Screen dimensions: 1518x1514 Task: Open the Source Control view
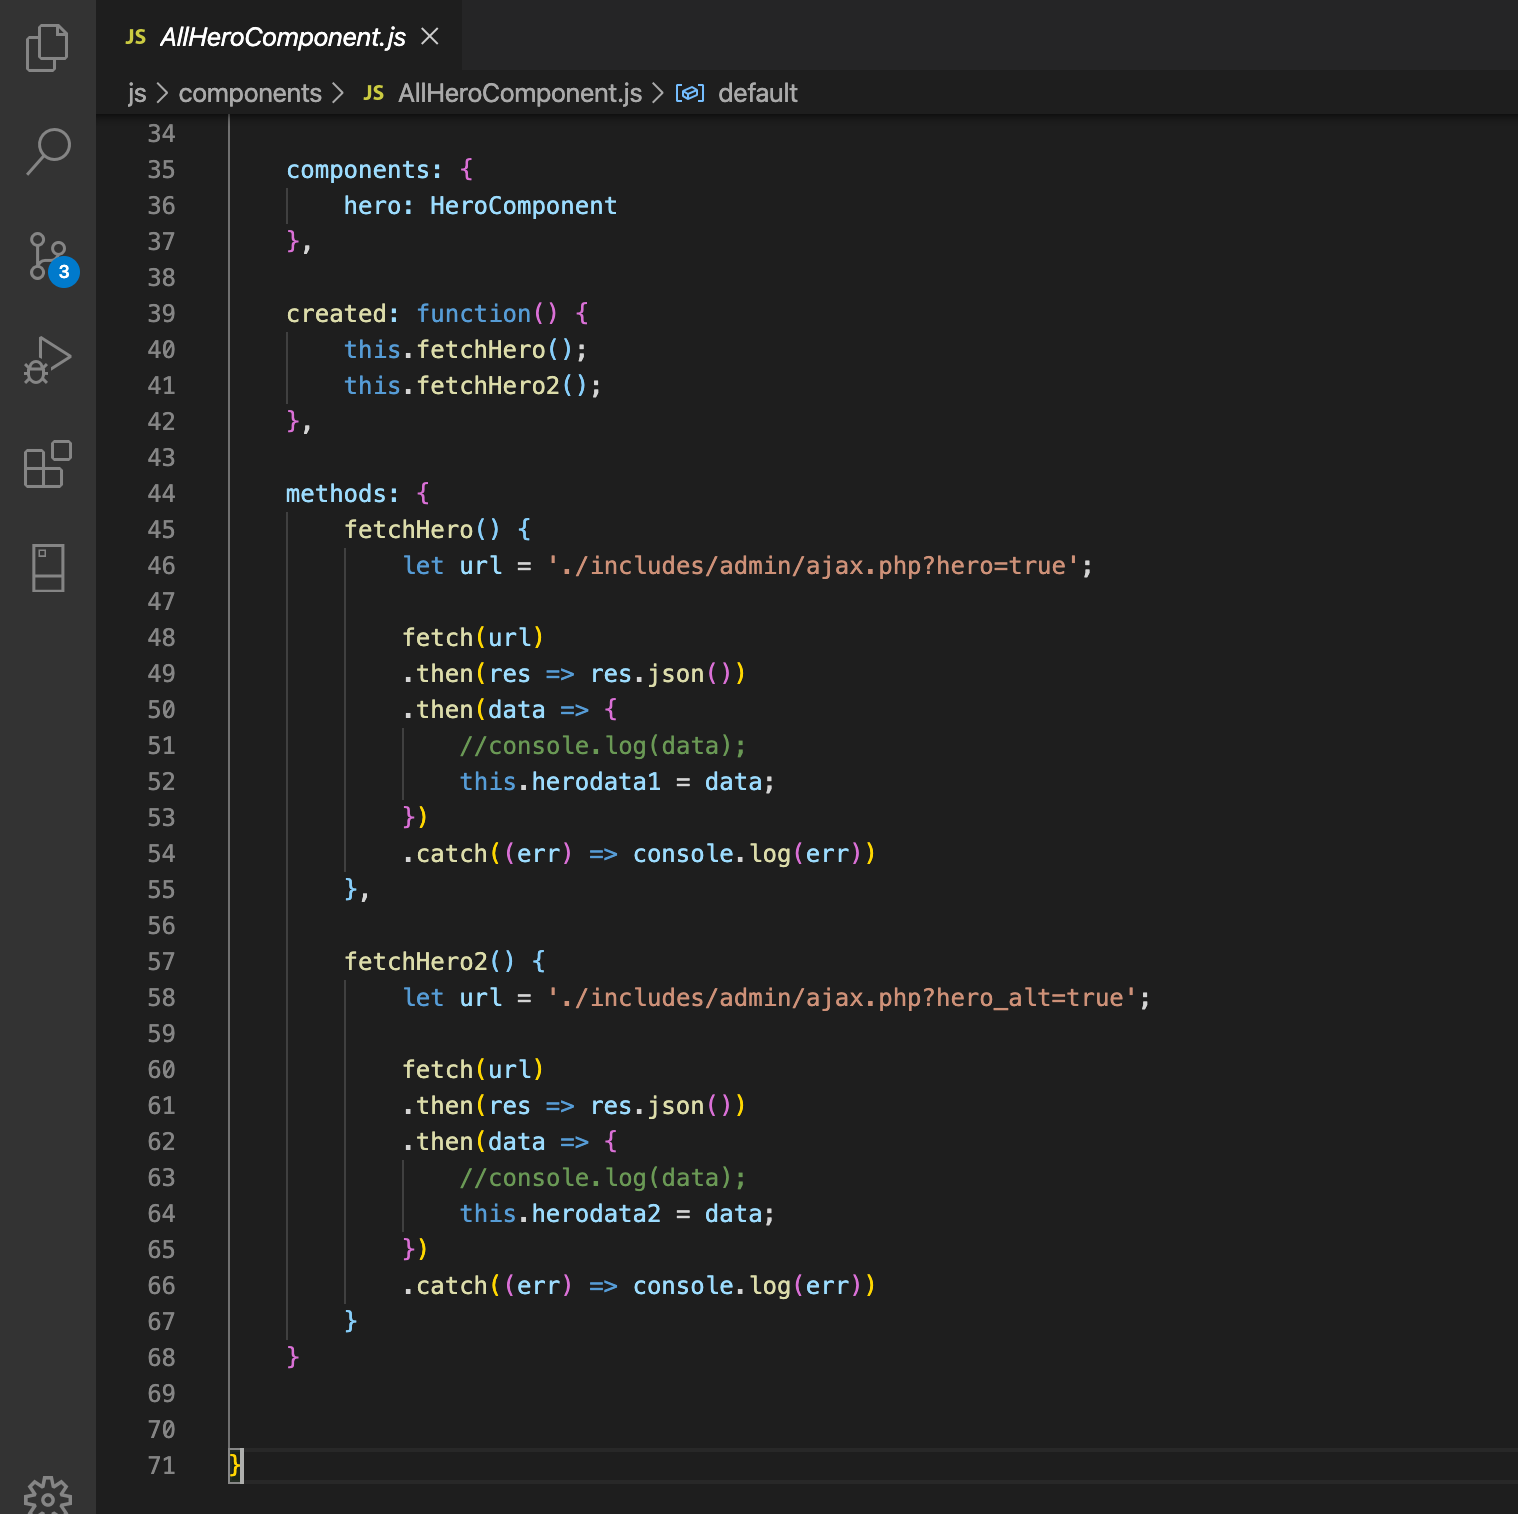(x=47, y=257)
